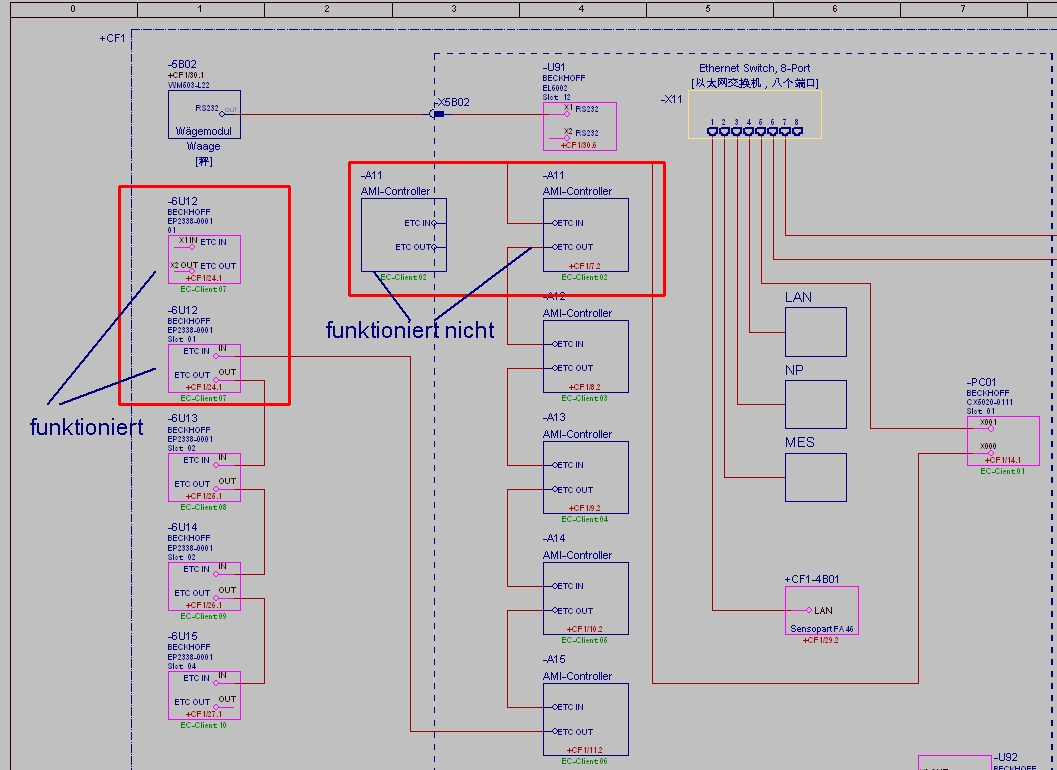Click the EC-Client 08 label

coord(204,508)
